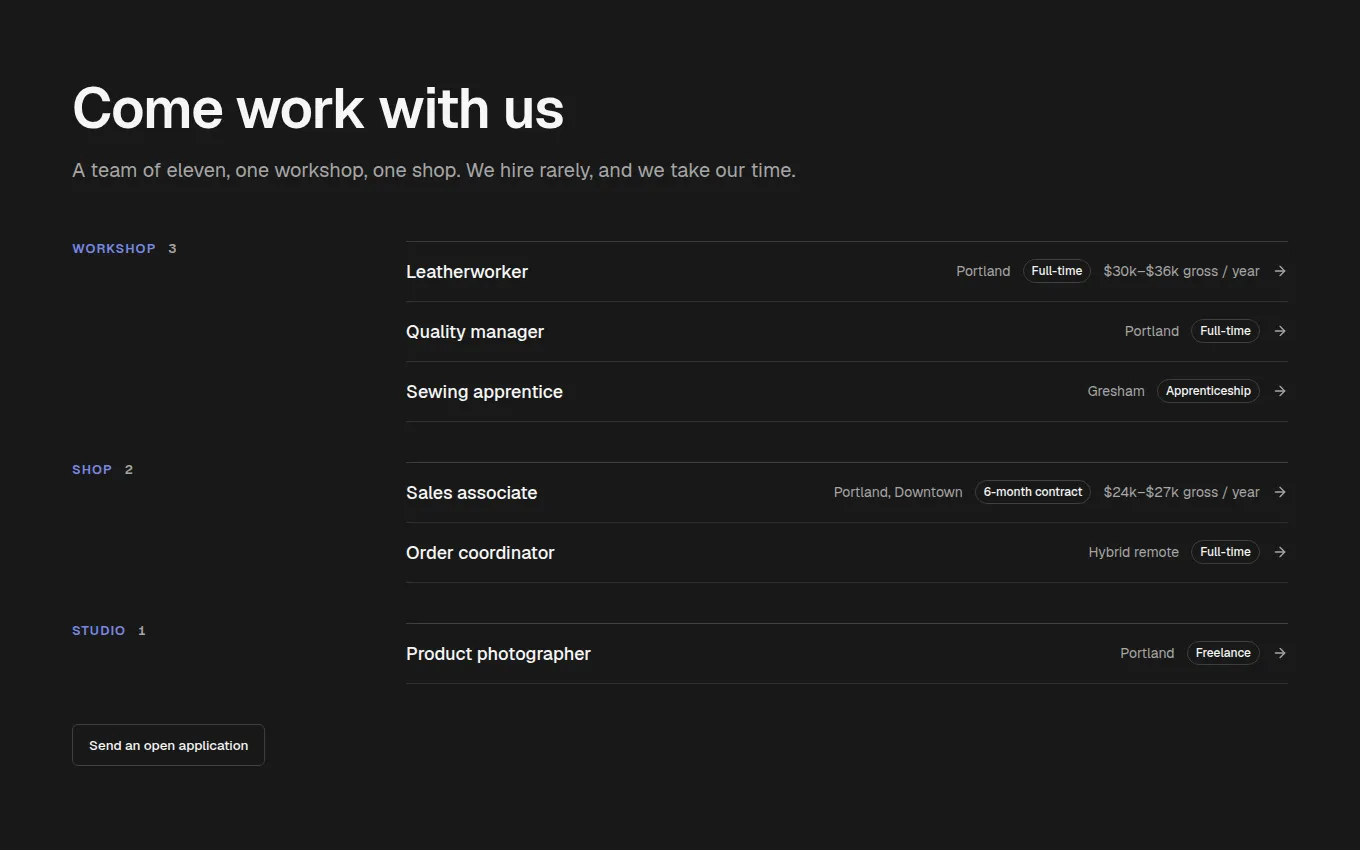Click the WORKSHOP section label

coord(114,249)
